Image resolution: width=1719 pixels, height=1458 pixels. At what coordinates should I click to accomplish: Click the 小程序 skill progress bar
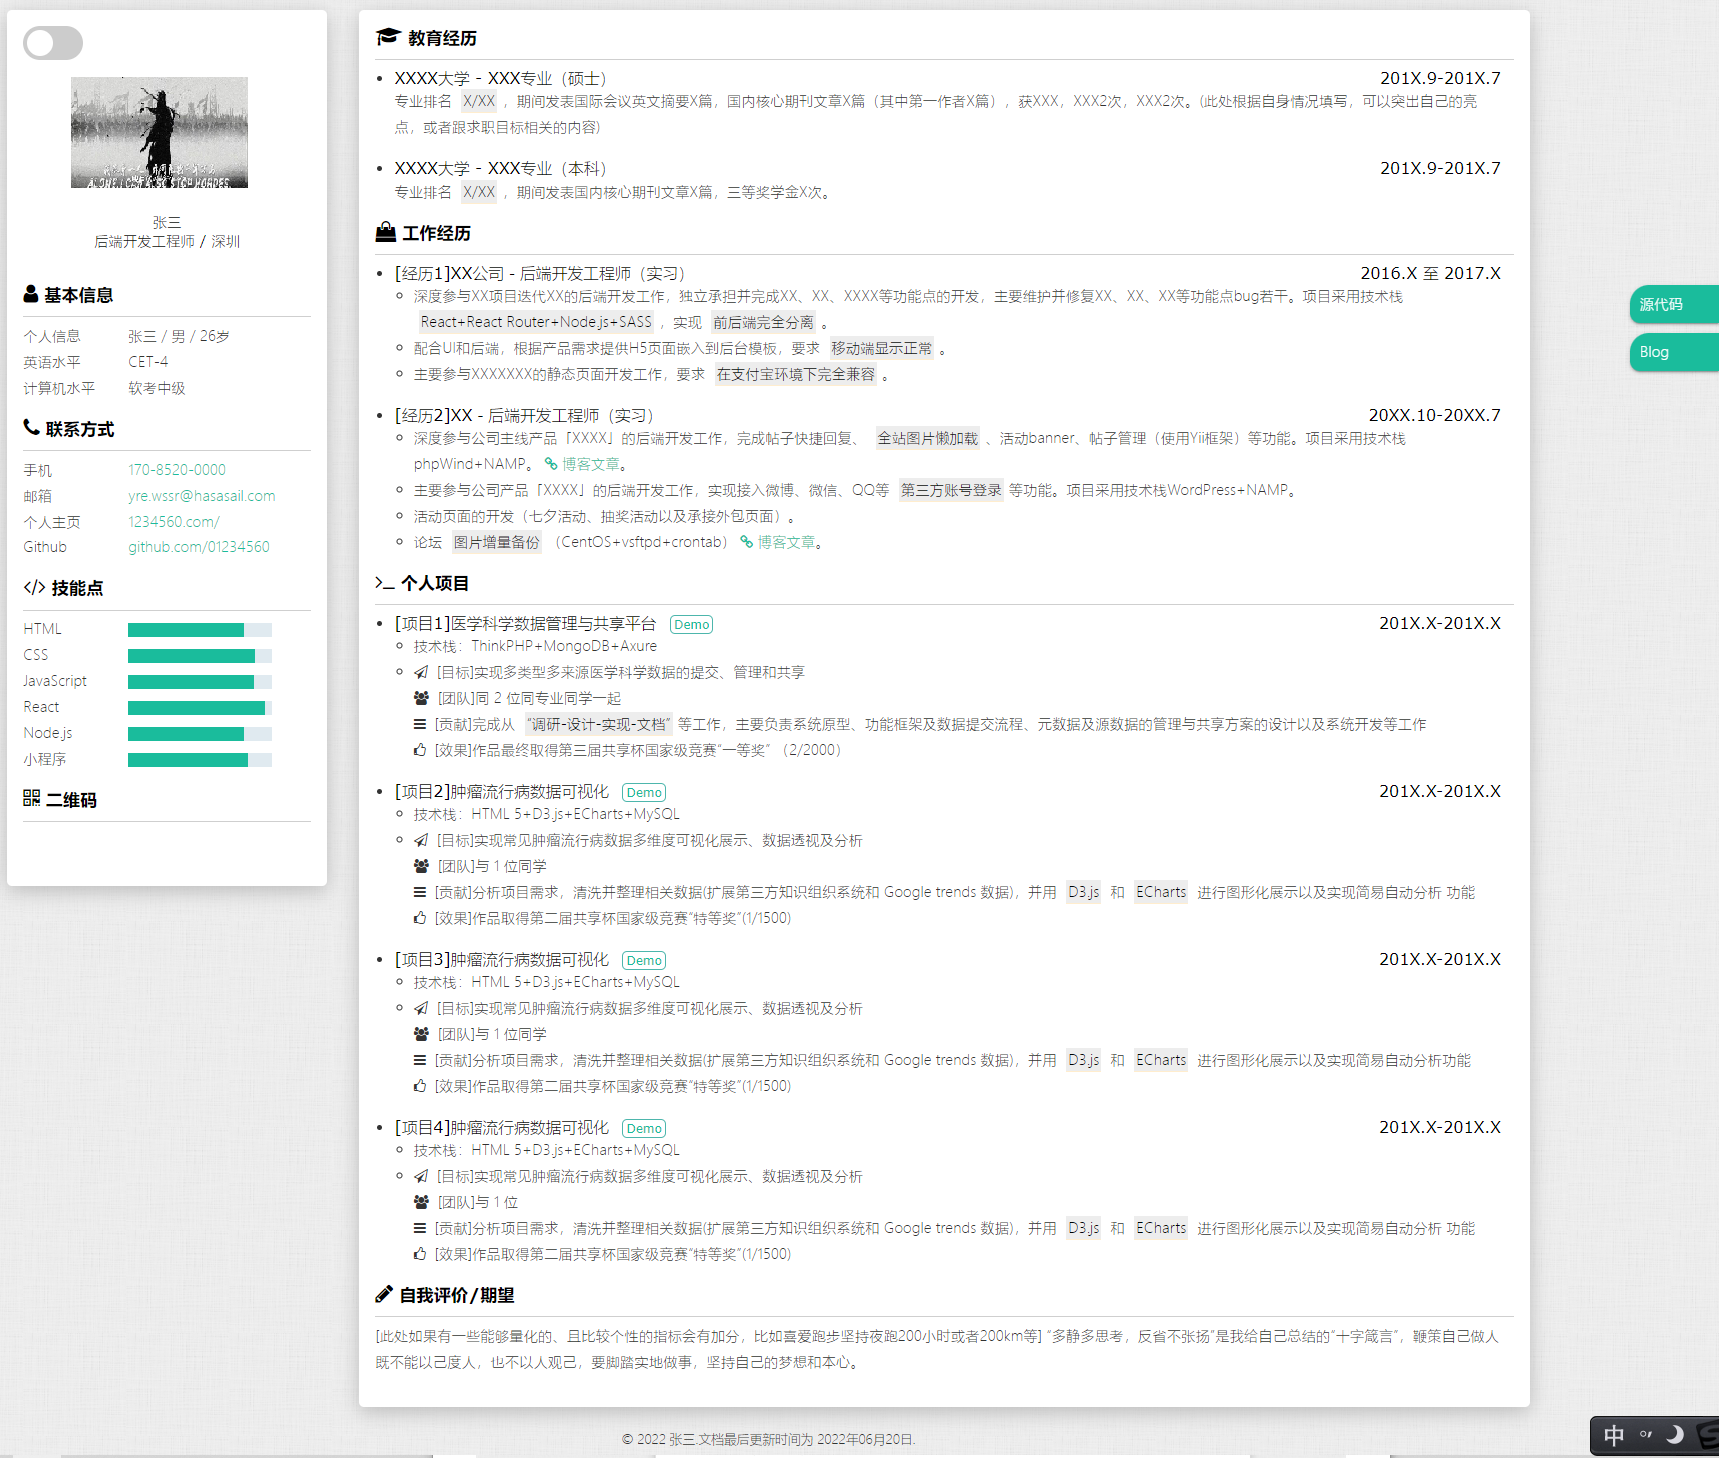200,760
